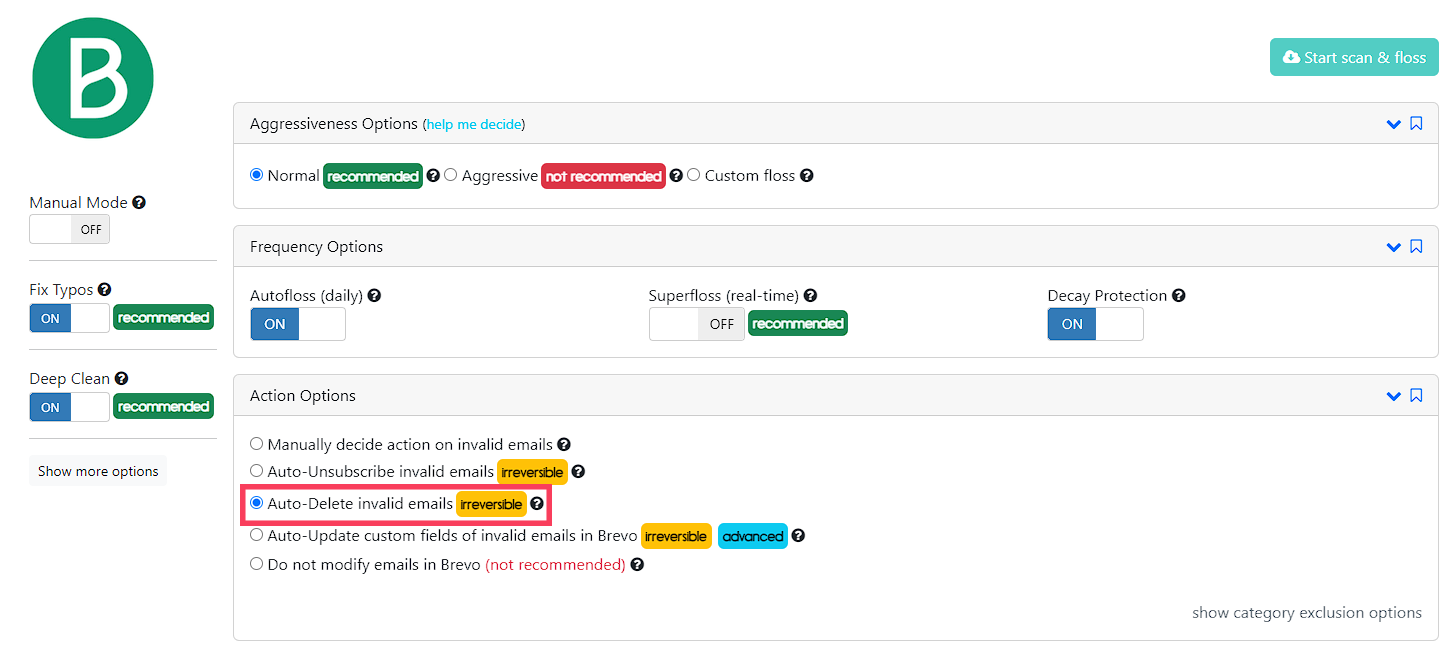This screenshot has width=1454, height=656.
Task: Open help icon next to Manual Mode
Action: pyautogui.click(x=139, y=202)
